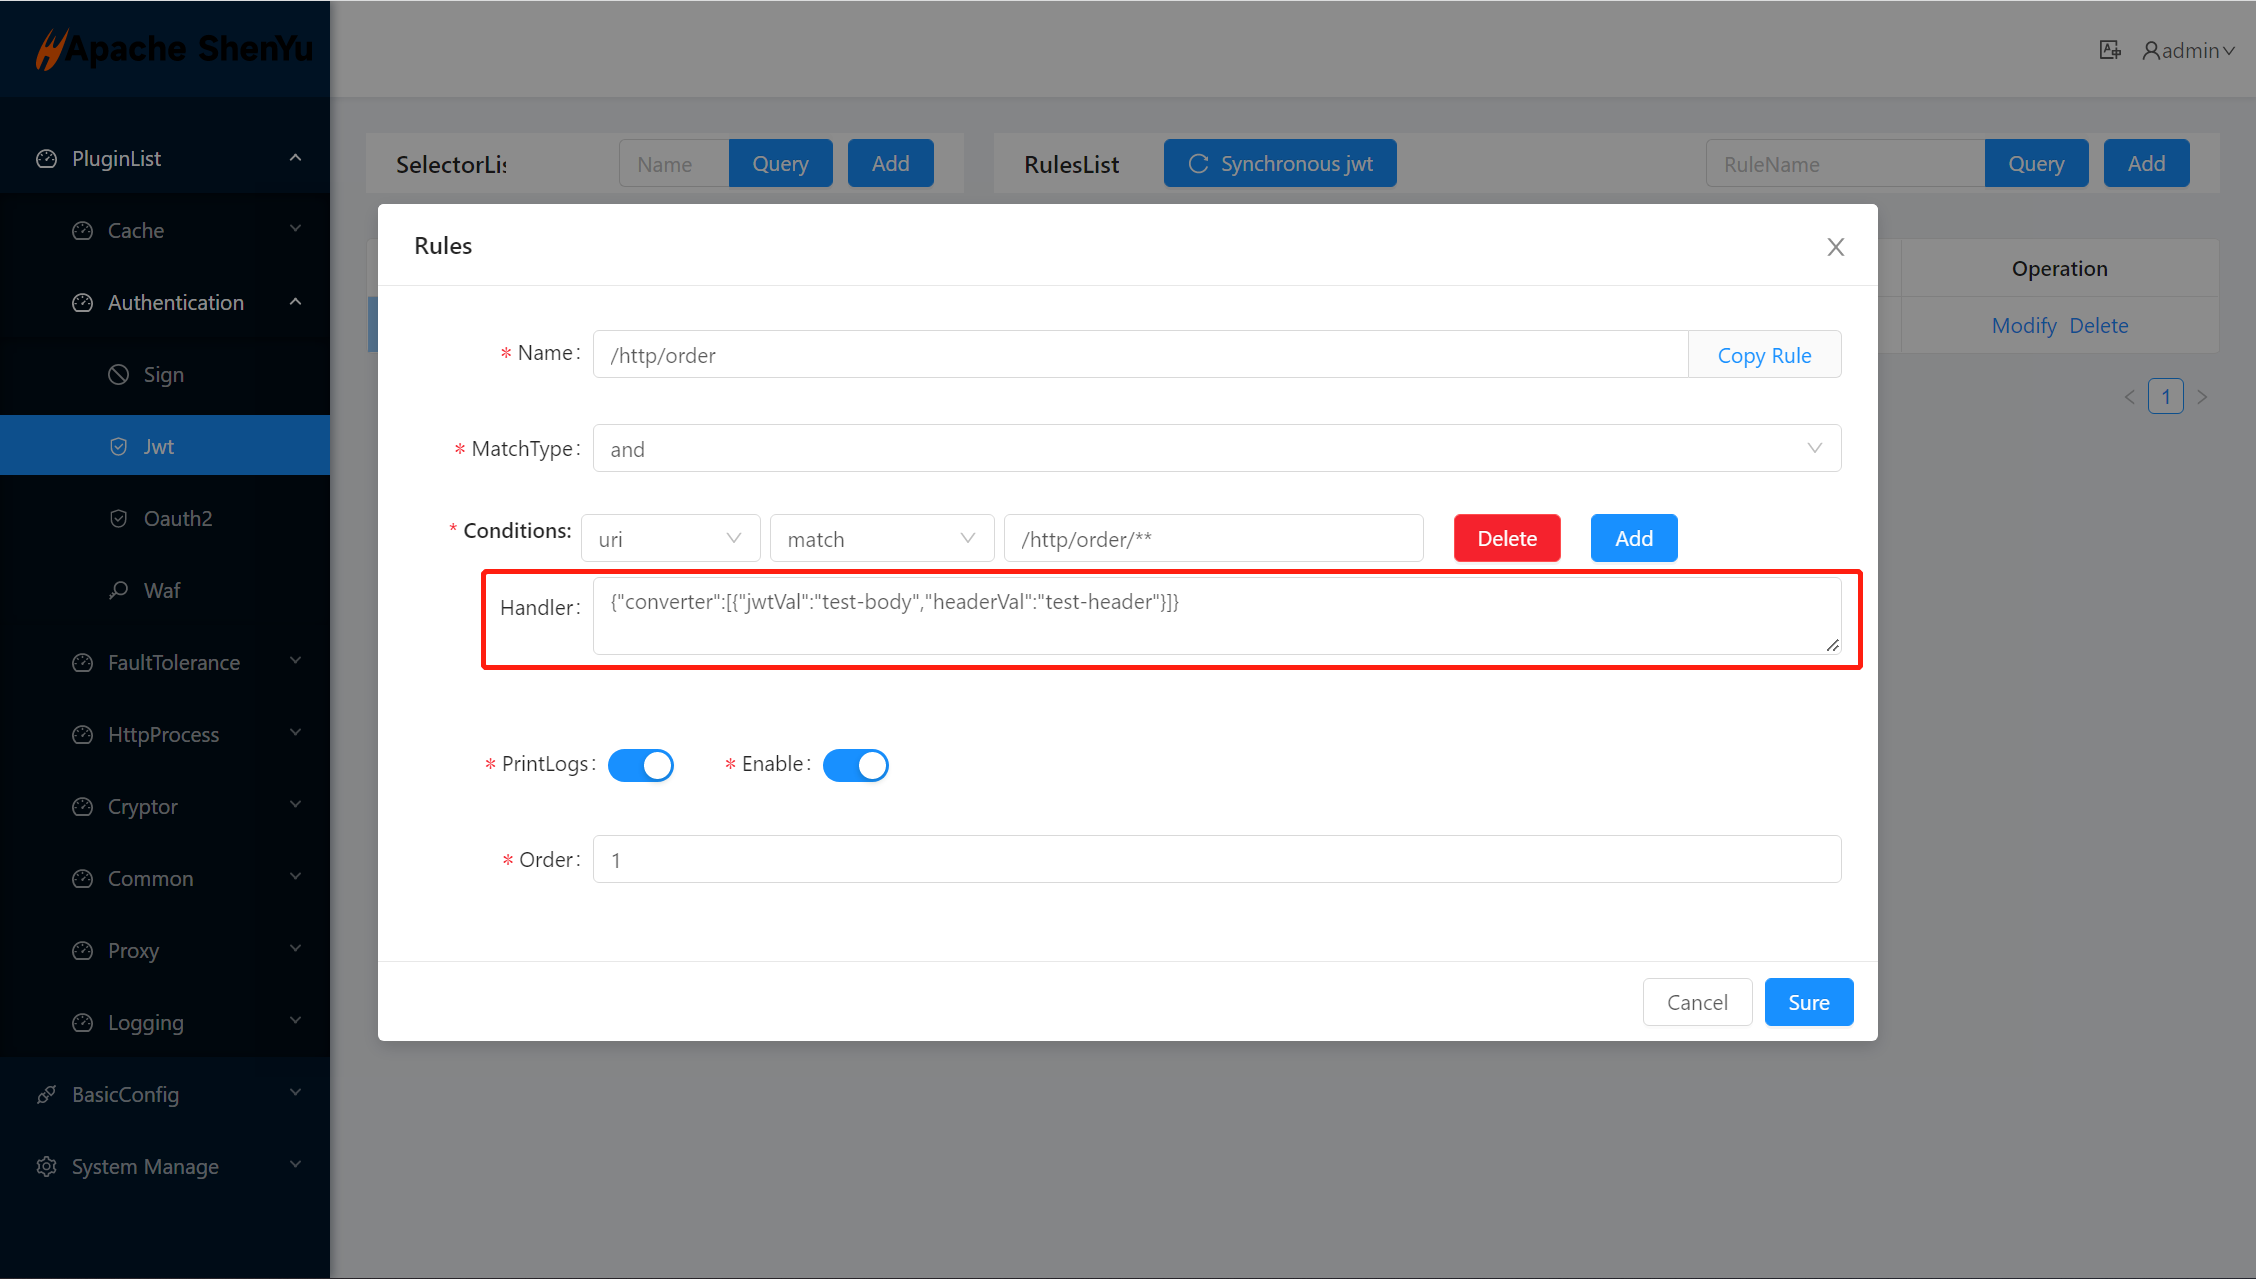
Task: Click the Copy Rule button
Action: (1764, 355)
